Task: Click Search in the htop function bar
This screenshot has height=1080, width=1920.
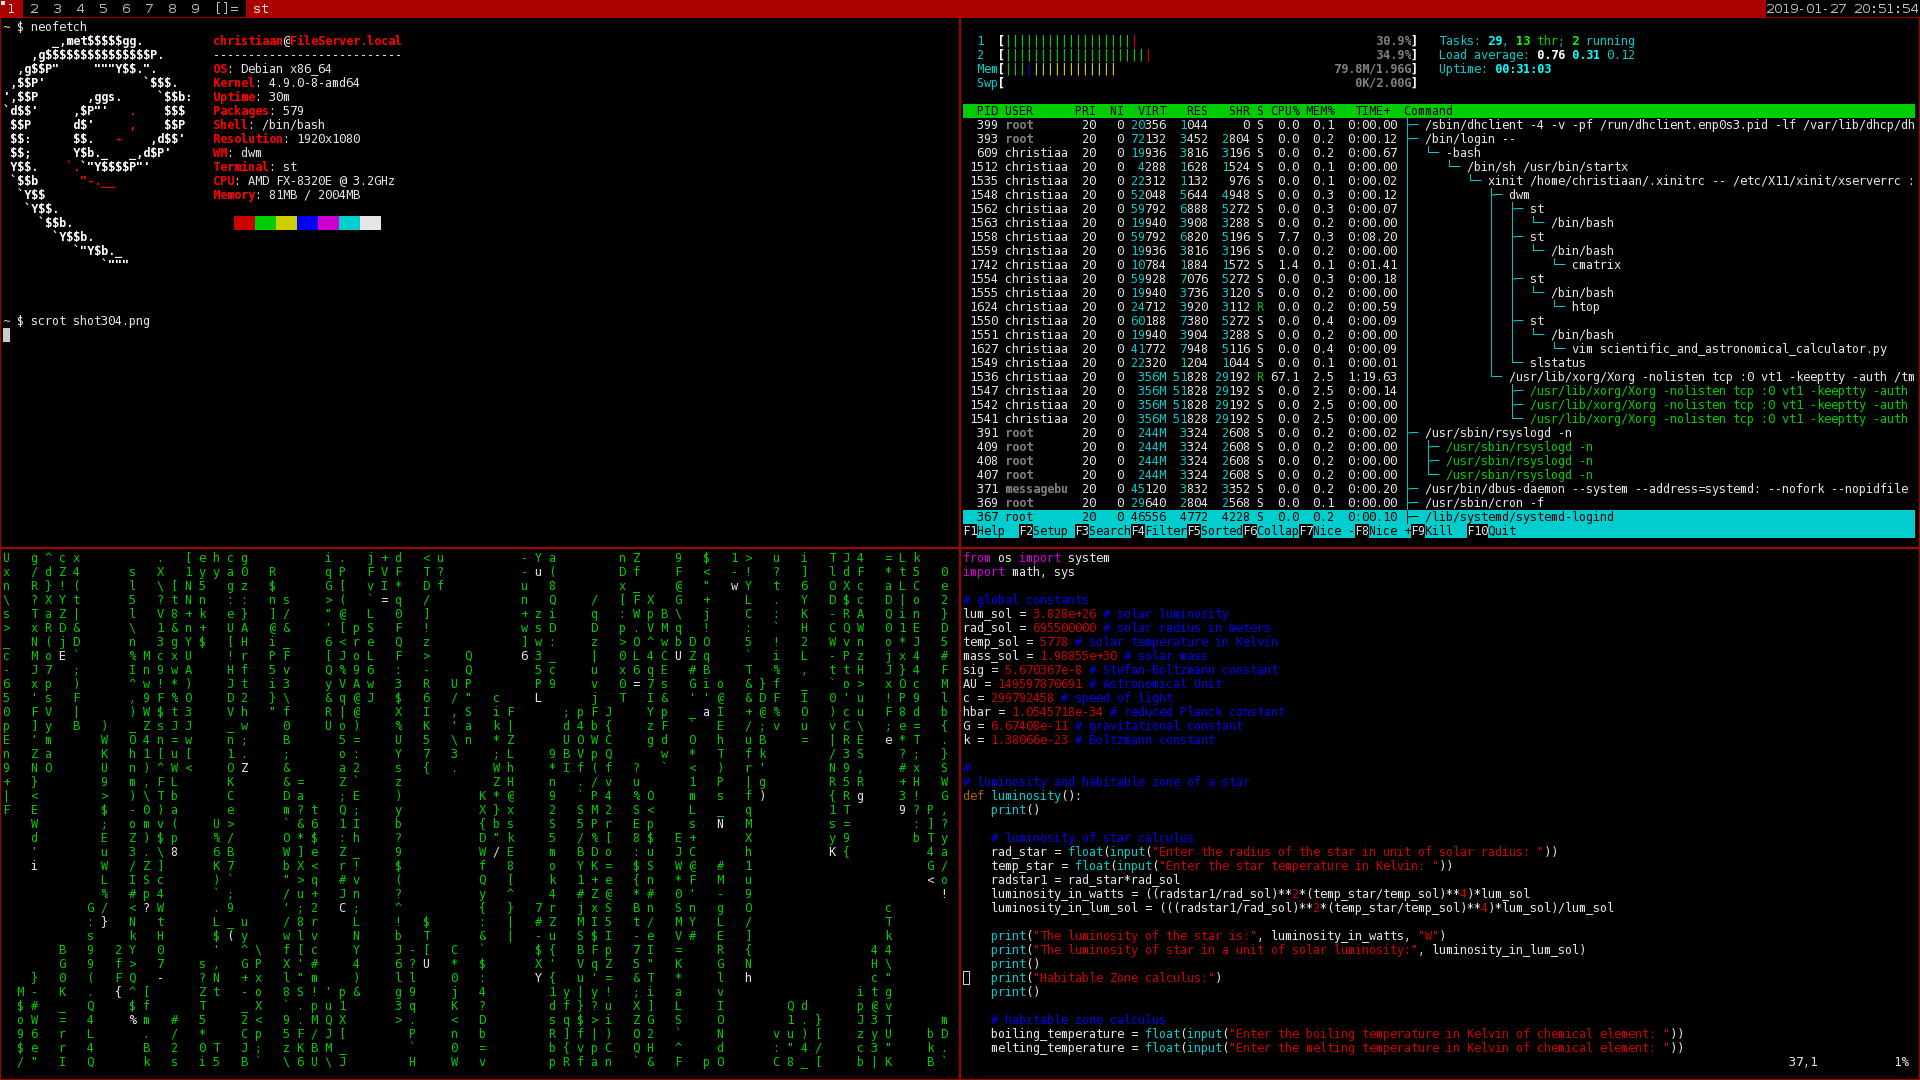Action: [1103, 531]
